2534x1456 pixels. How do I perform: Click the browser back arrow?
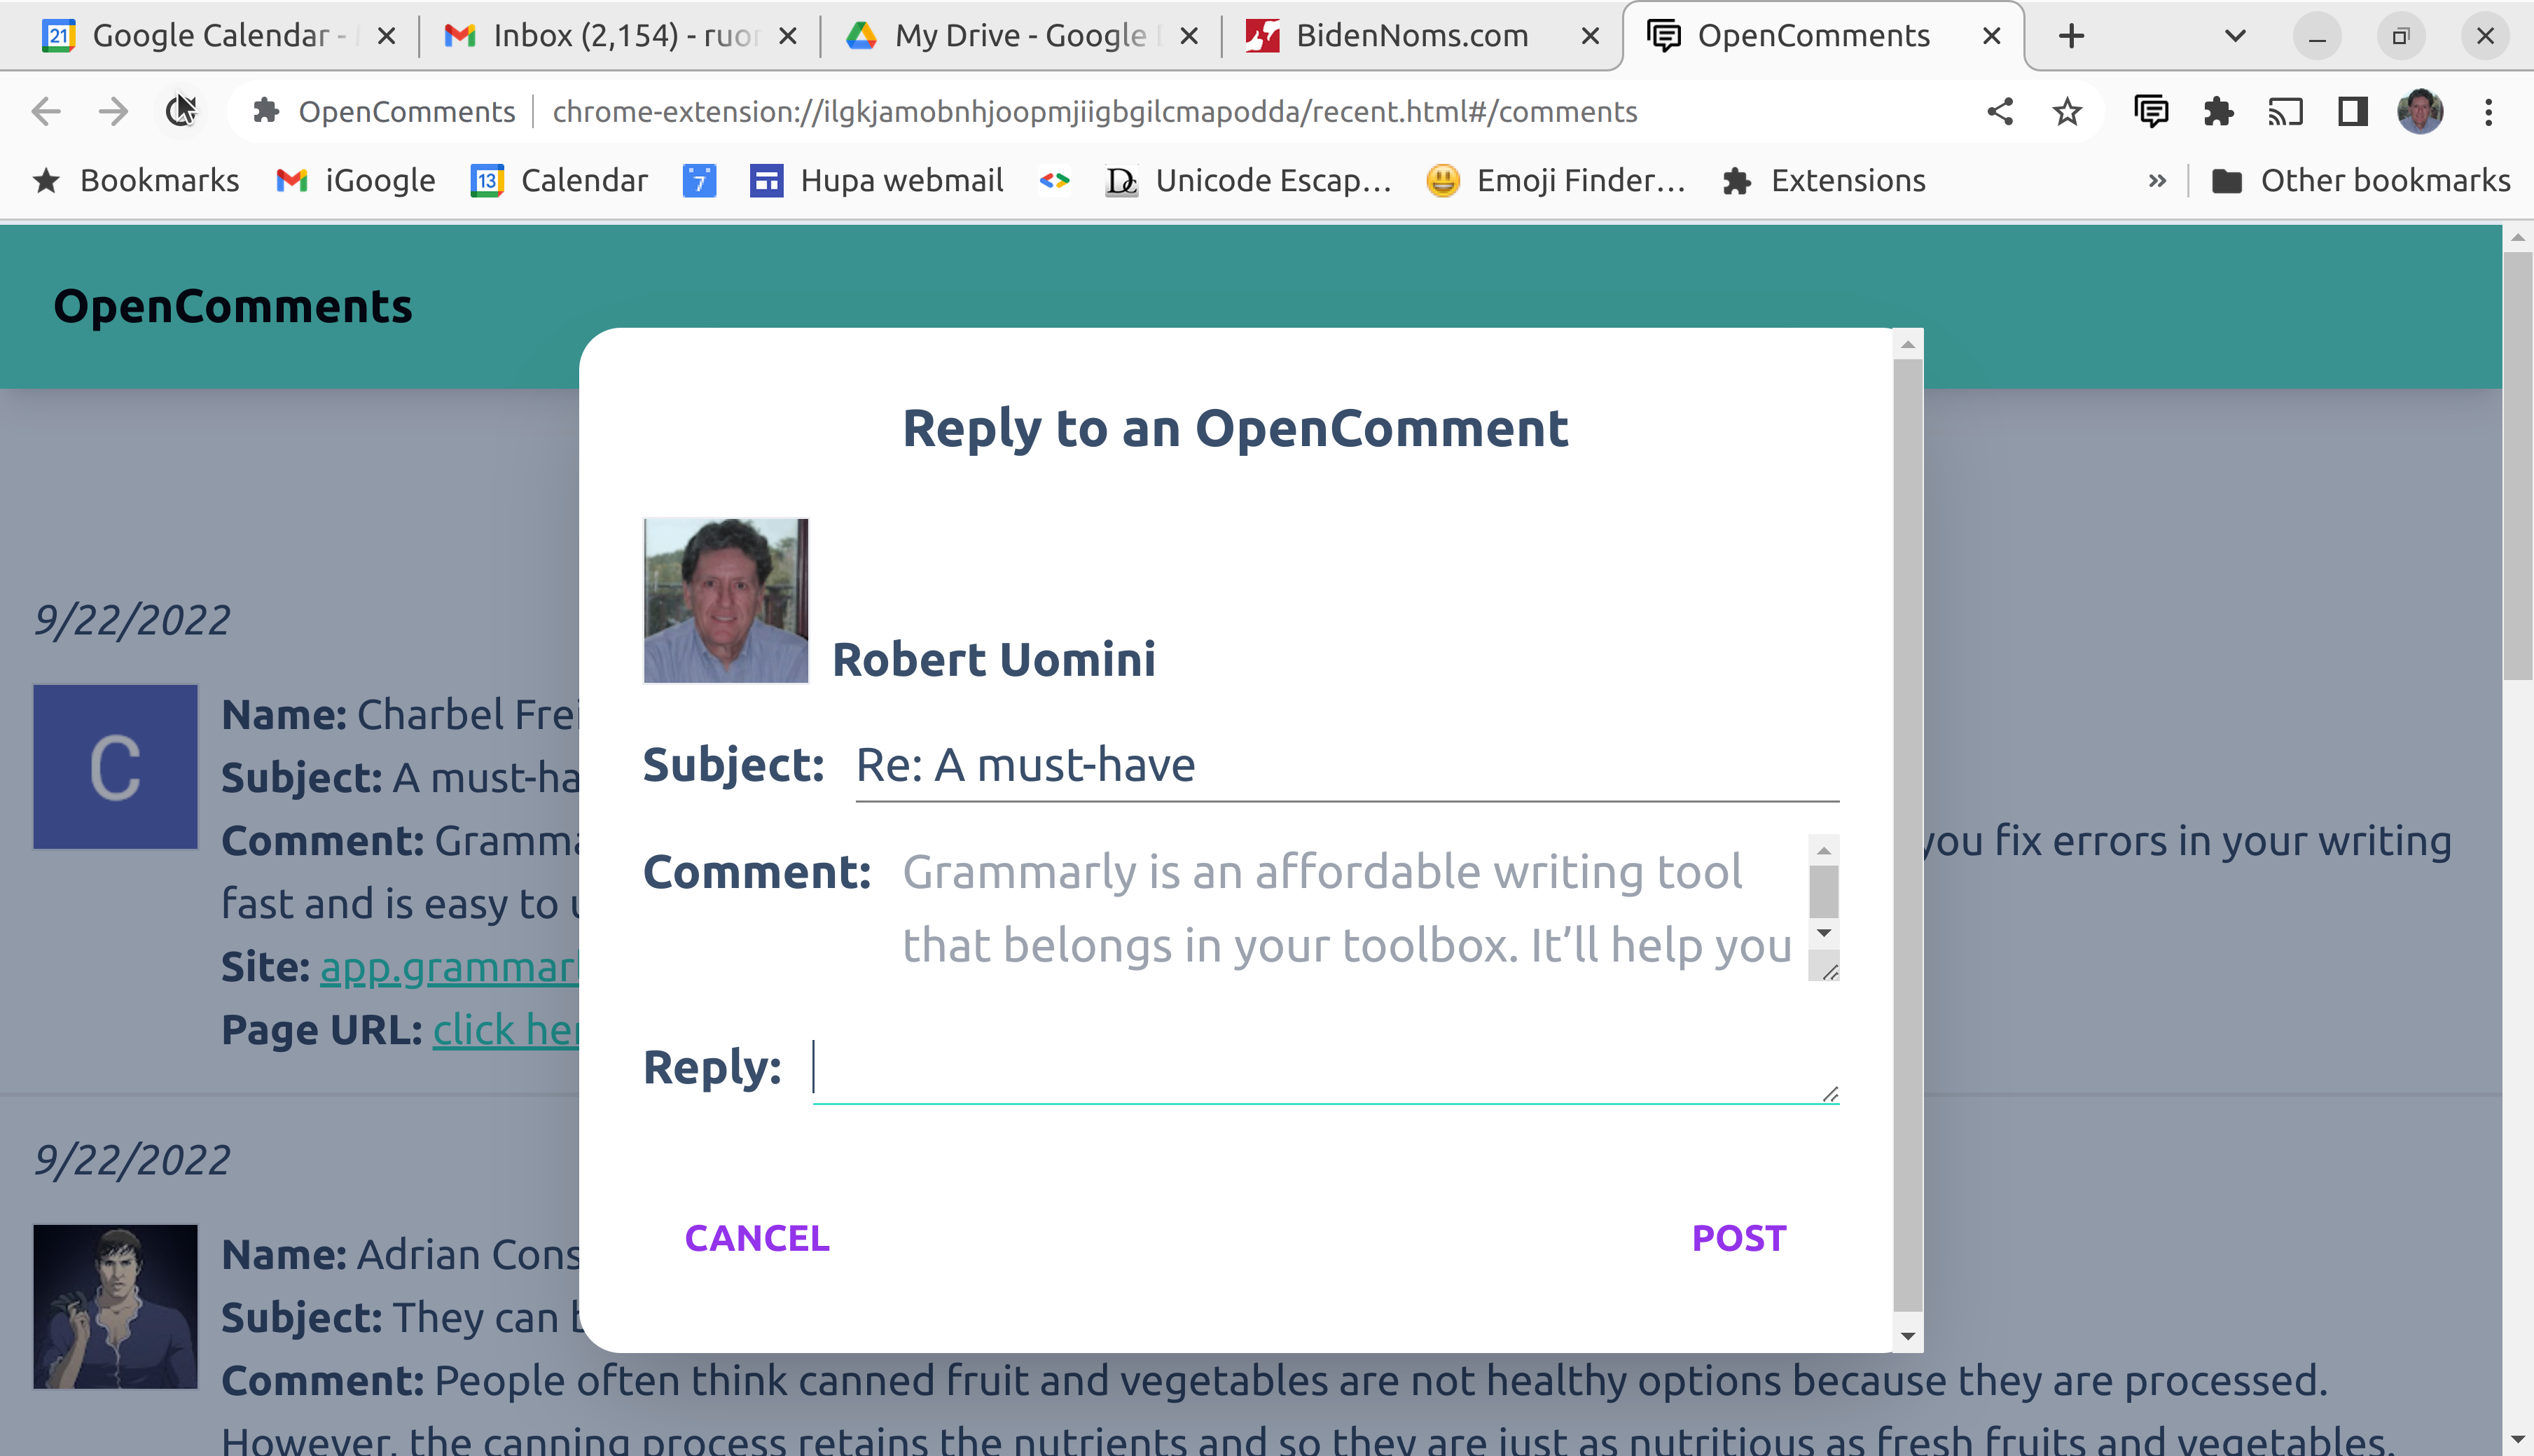coord(46,111)
